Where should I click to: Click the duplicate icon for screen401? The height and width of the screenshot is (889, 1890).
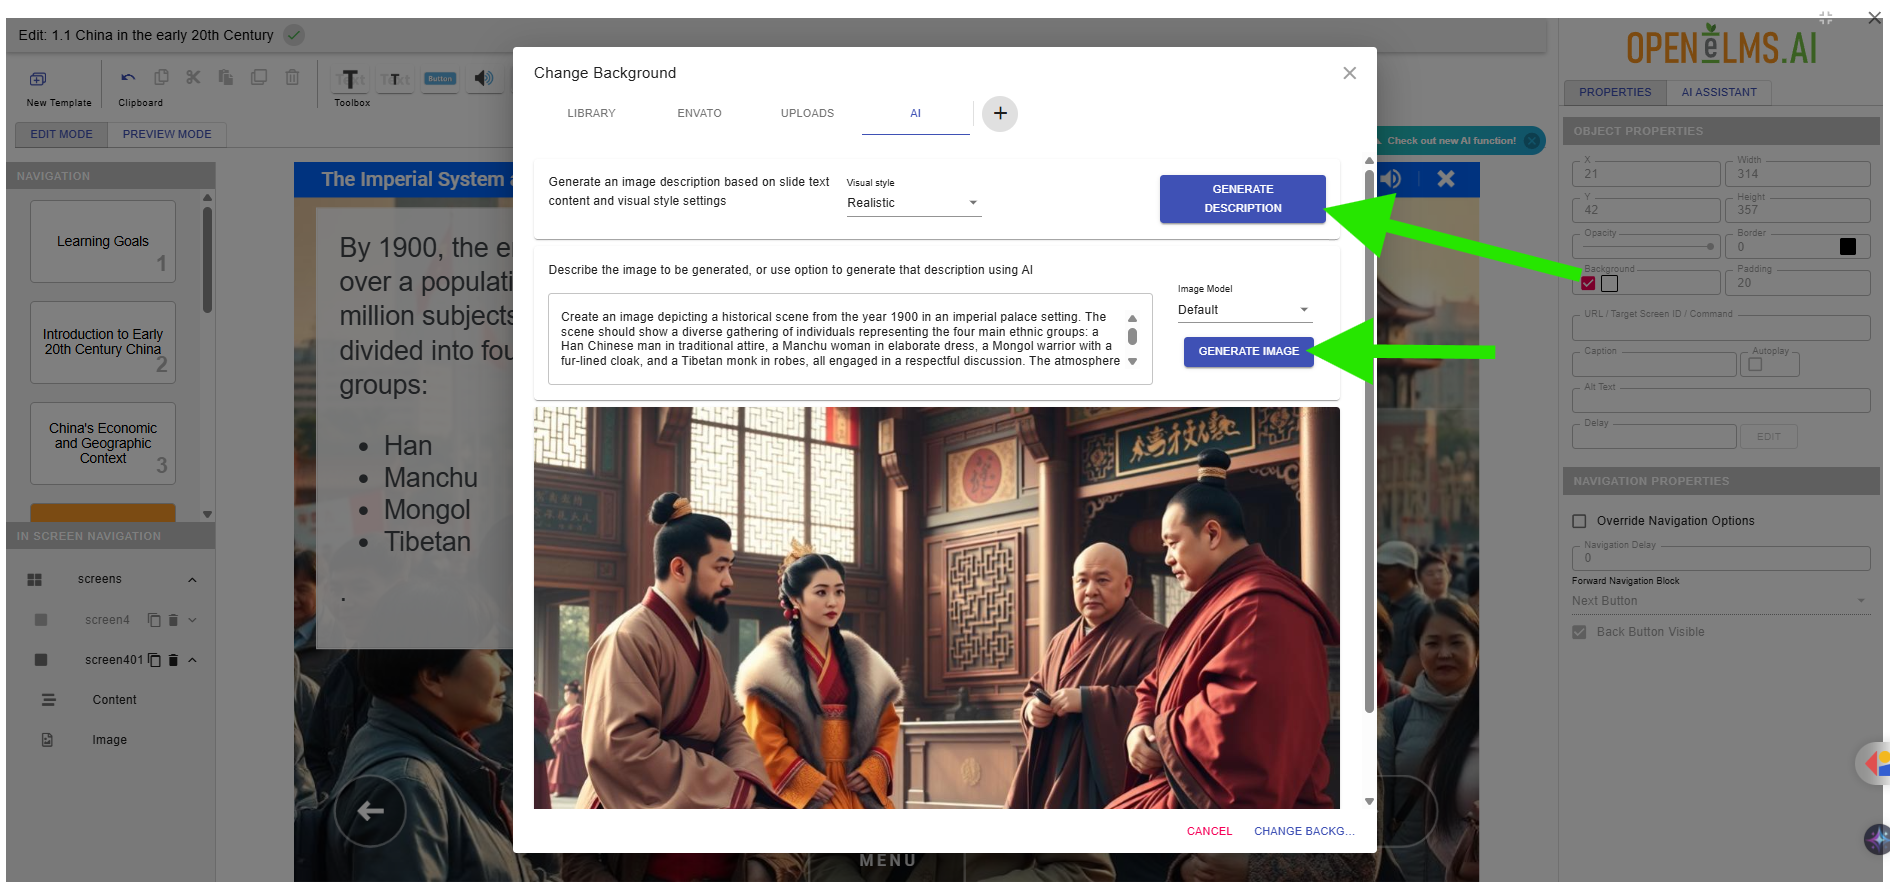(x=154, y=660)
